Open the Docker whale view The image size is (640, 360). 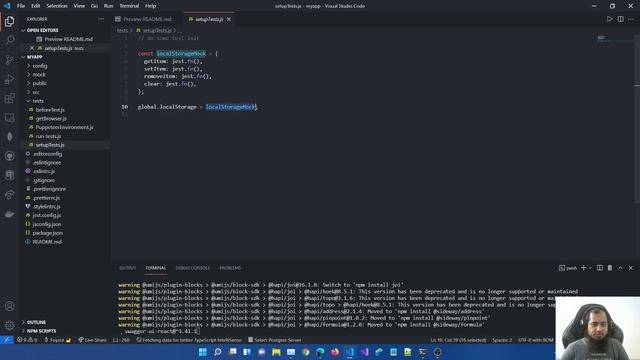click(x=9, y=214)
